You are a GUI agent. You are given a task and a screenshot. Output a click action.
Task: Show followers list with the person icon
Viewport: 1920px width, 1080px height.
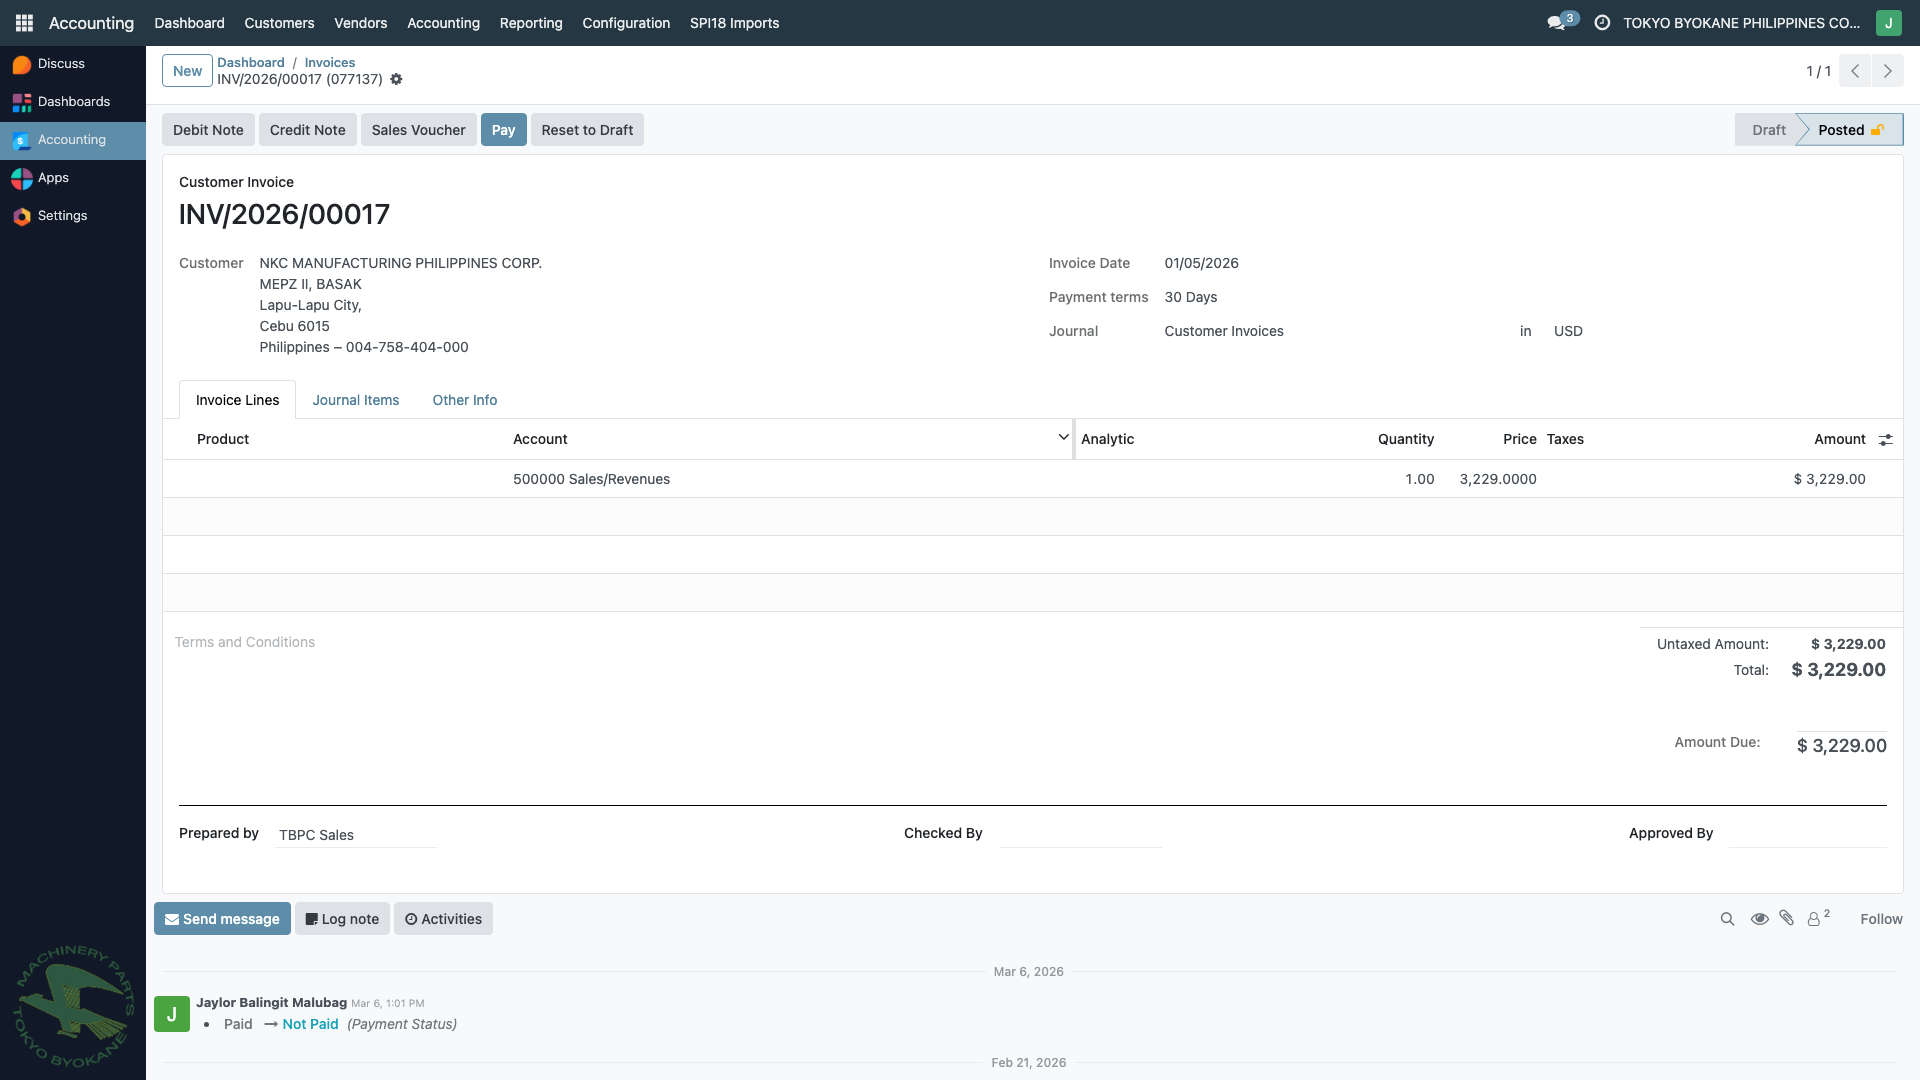point(1815,919)
